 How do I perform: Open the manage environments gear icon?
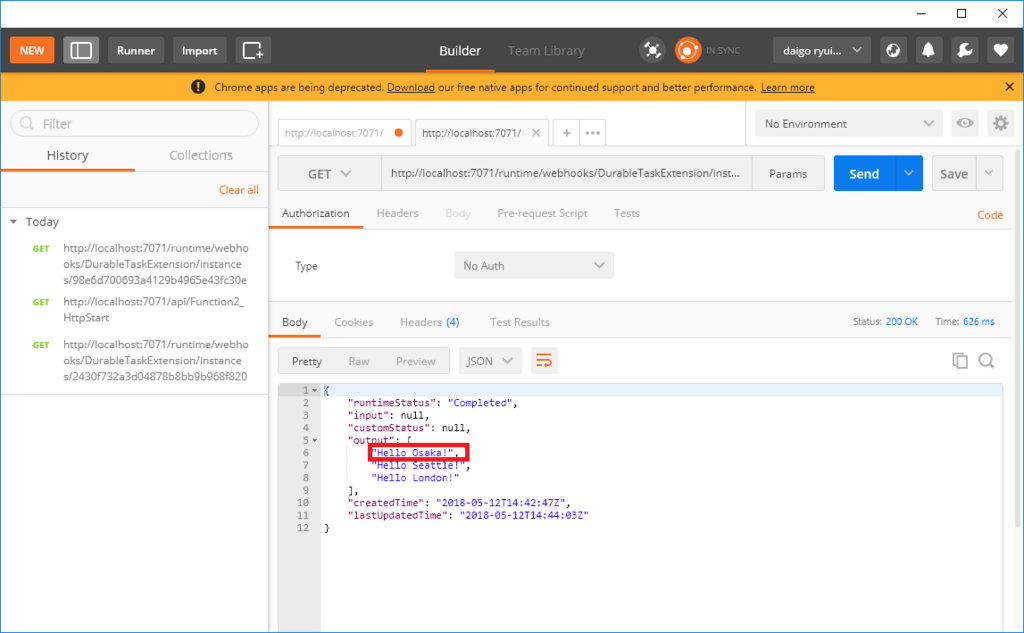coord(1000,123)
